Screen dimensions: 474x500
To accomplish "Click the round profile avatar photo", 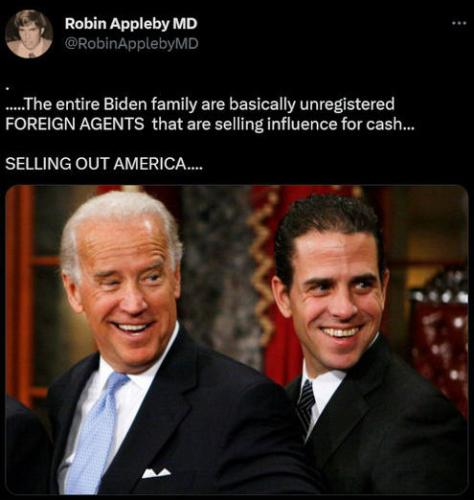I will [29, 34].
